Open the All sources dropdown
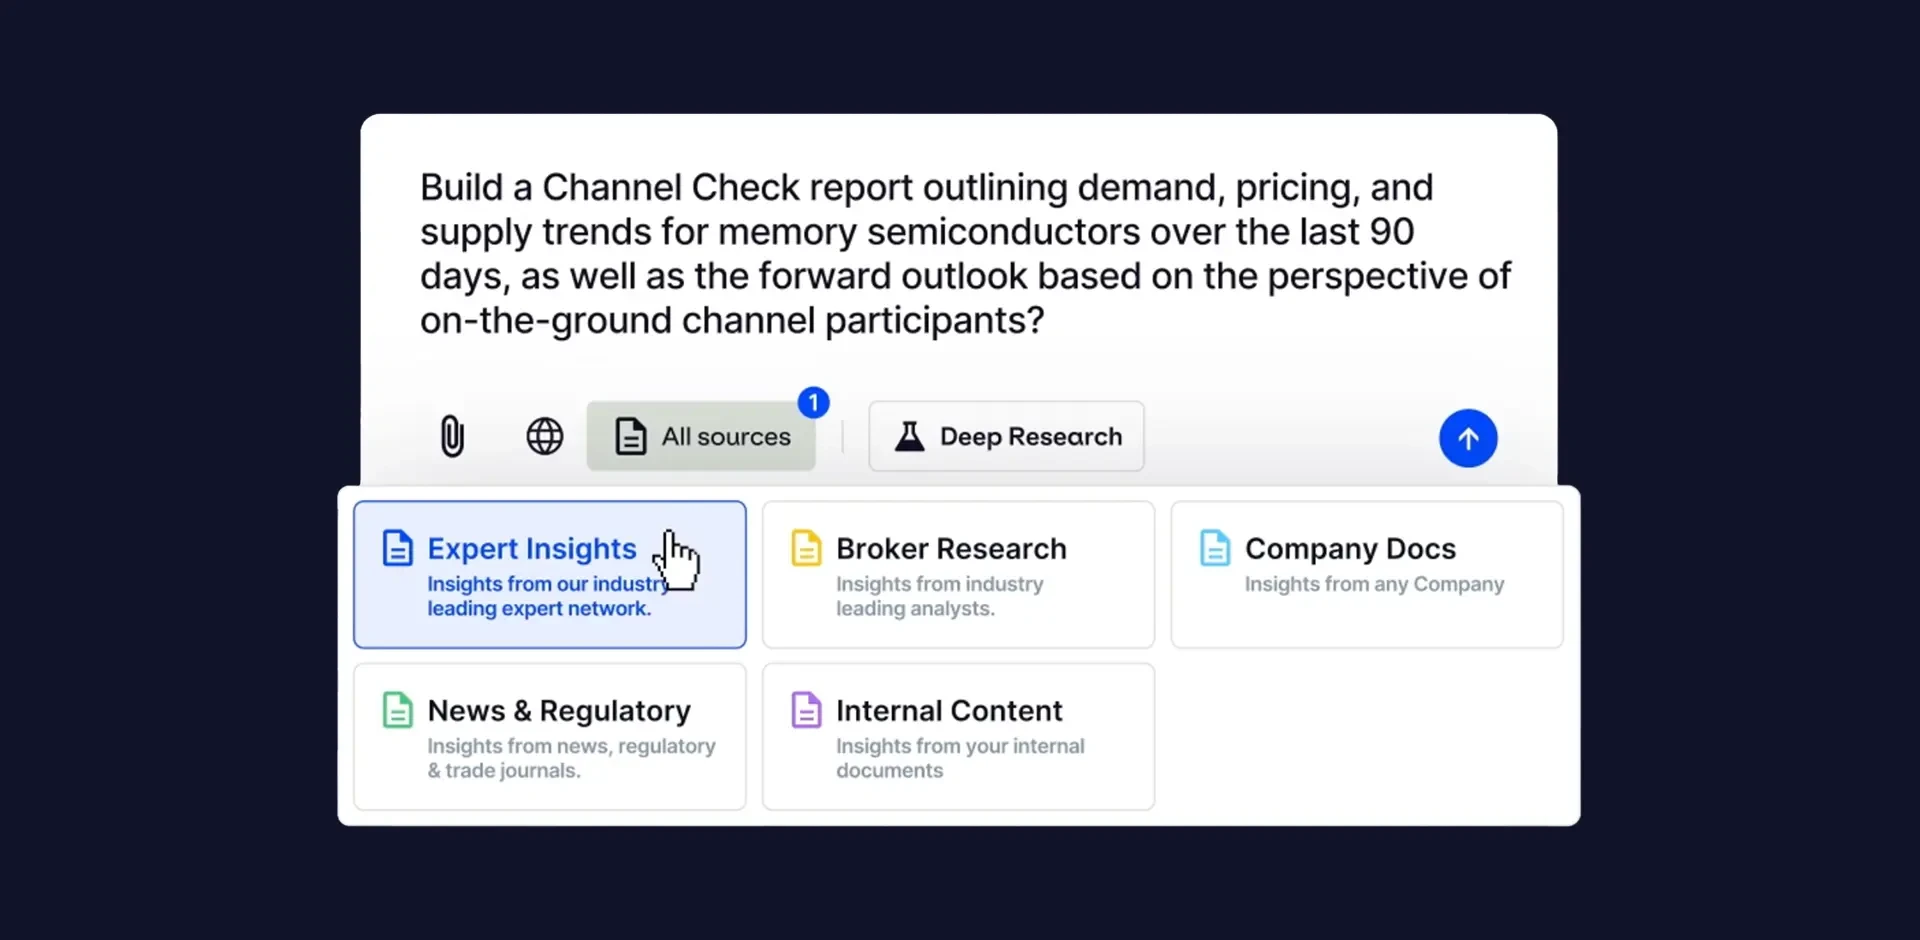1920x940 pixels. pos(725,437)
